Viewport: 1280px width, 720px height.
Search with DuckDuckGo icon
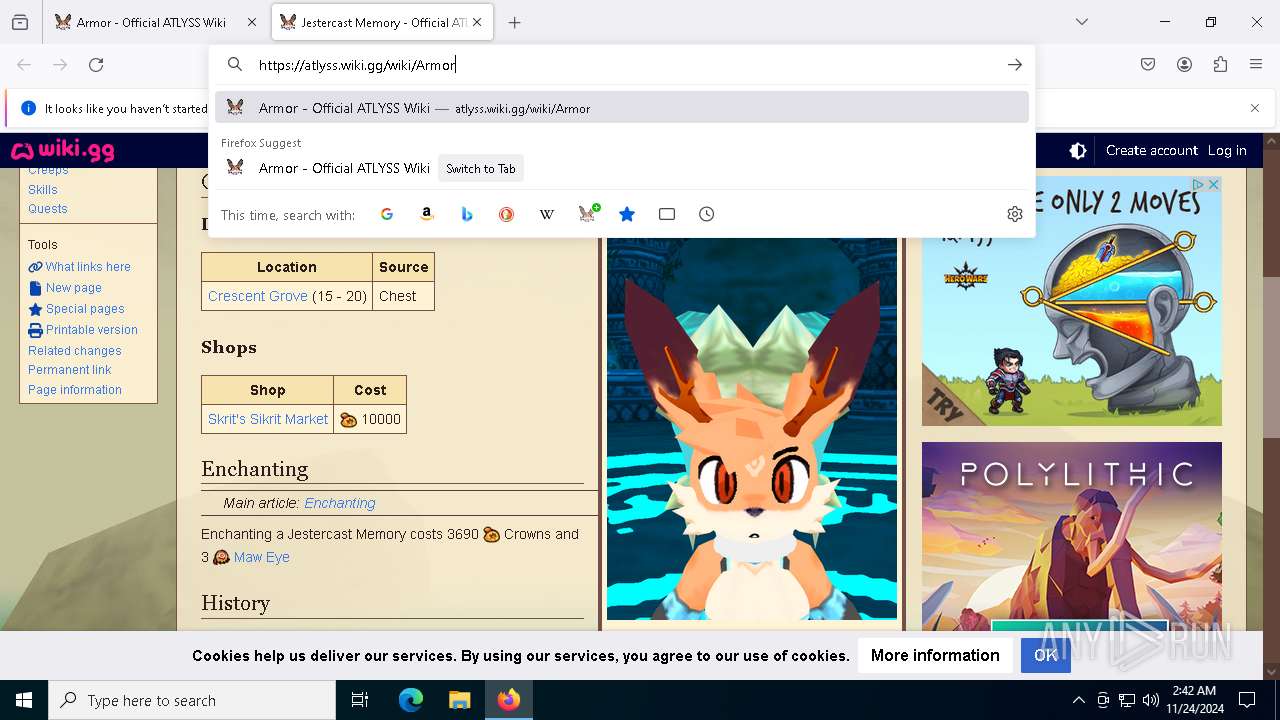point(507,214)
